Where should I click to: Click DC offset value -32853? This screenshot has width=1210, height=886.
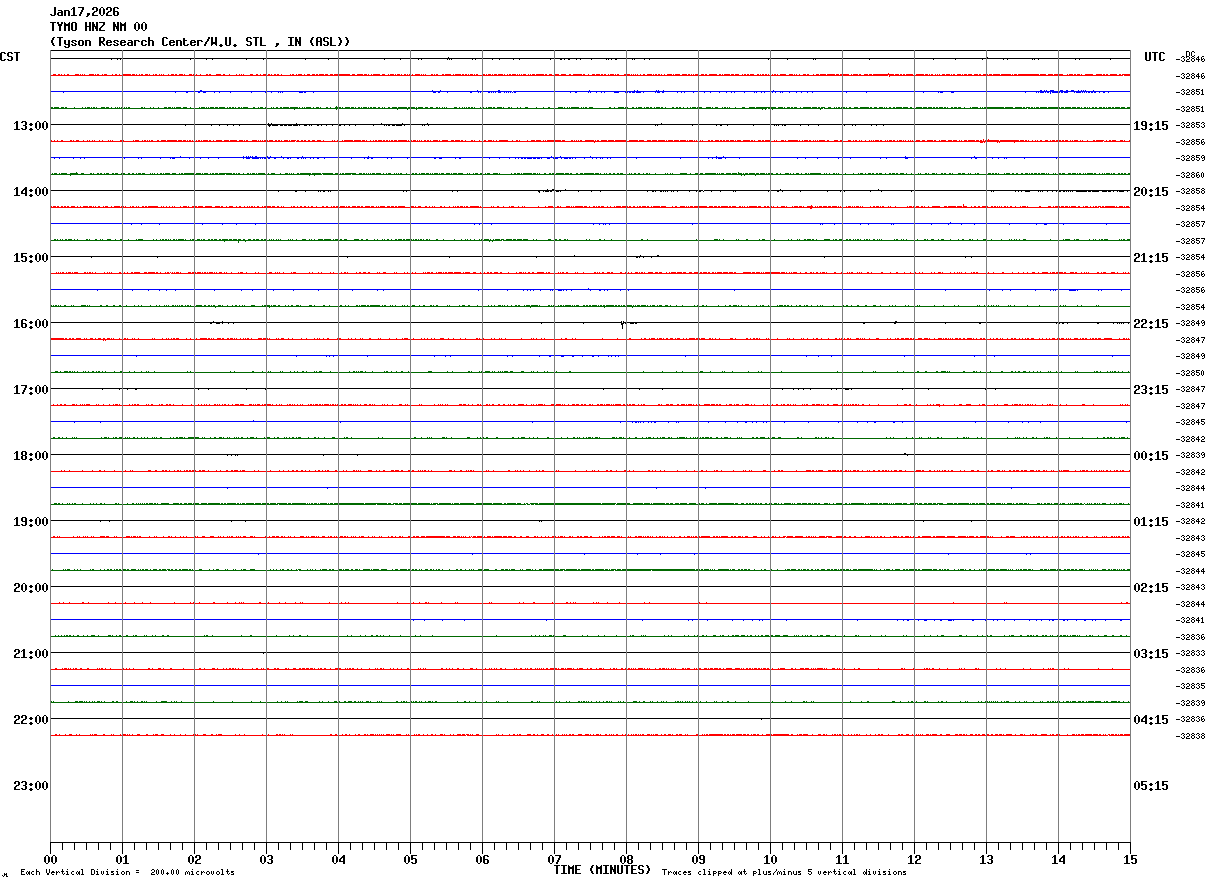click(1190, 125)
